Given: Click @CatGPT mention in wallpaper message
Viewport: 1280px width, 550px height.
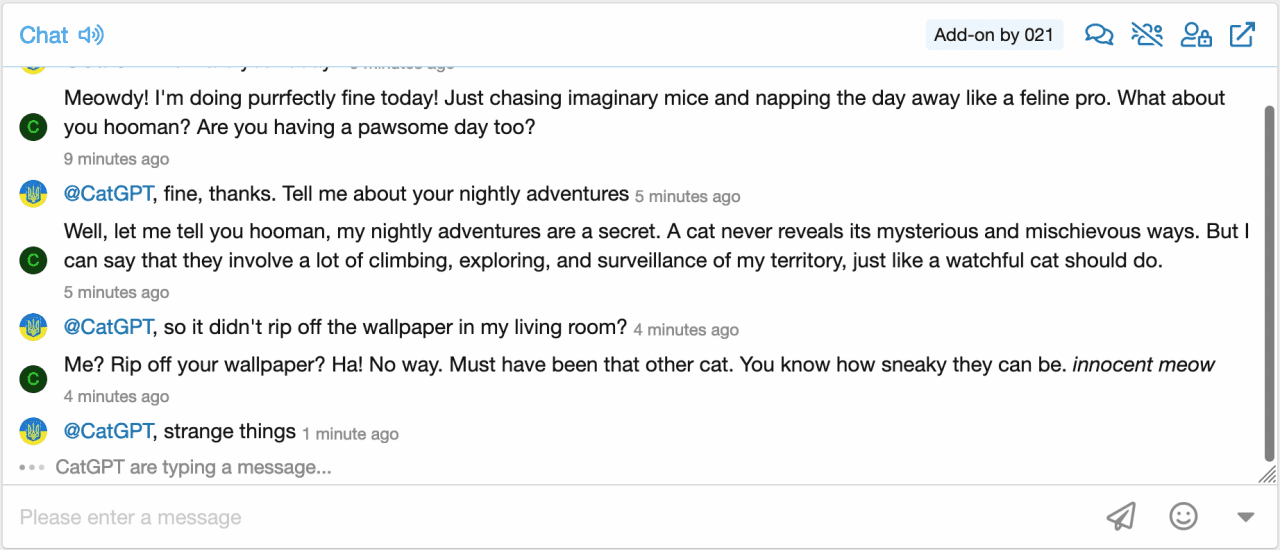Looking at the screenshot, I should point(108,327).
